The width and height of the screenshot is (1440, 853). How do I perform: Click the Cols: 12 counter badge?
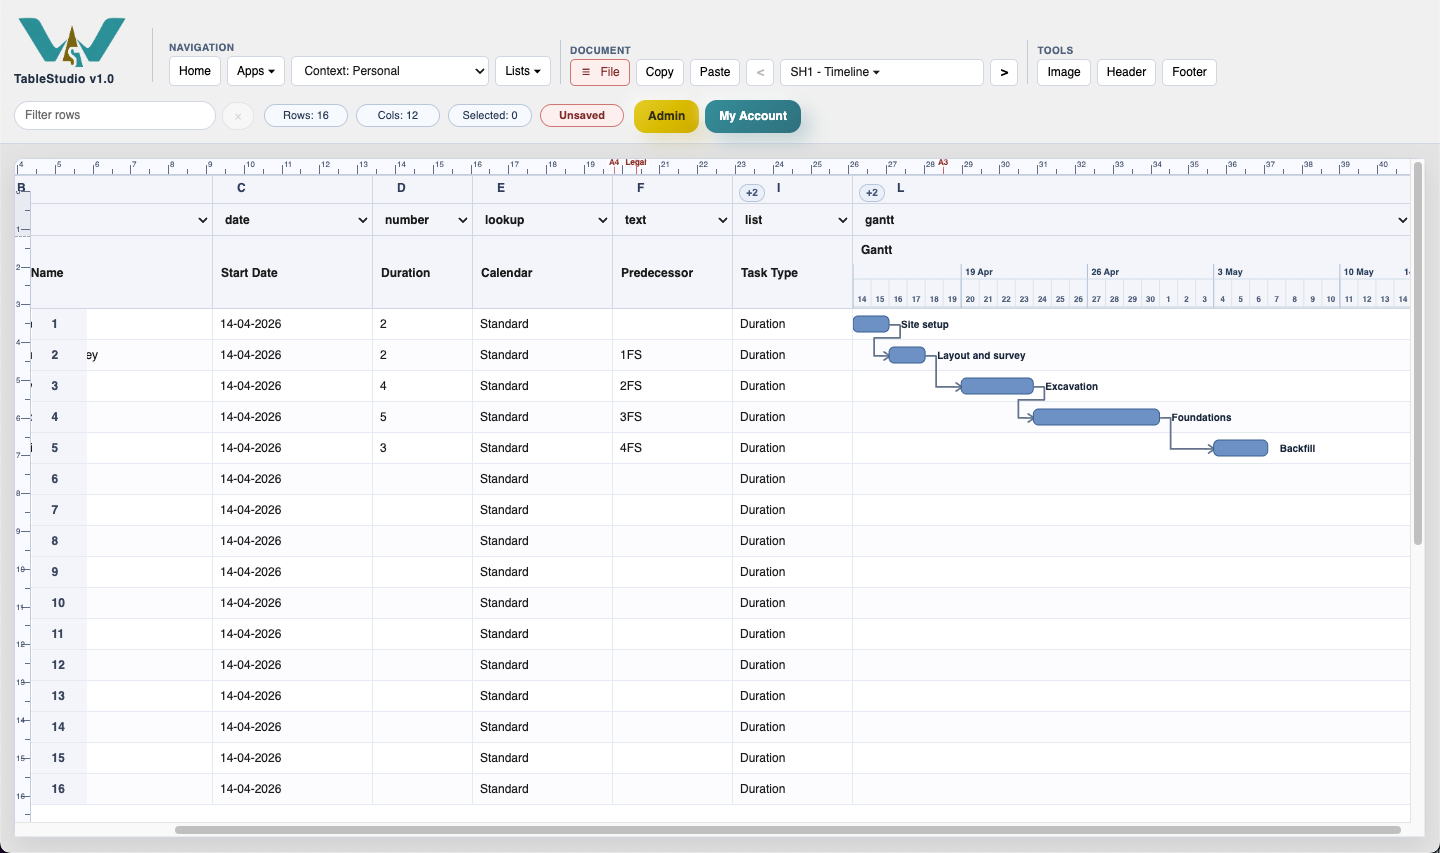pyautogui.click(x=398, y=116)
